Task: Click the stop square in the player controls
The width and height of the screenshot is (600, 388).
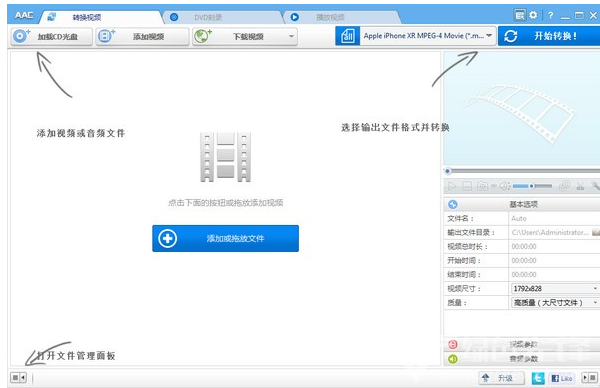Action: point(467,186)
